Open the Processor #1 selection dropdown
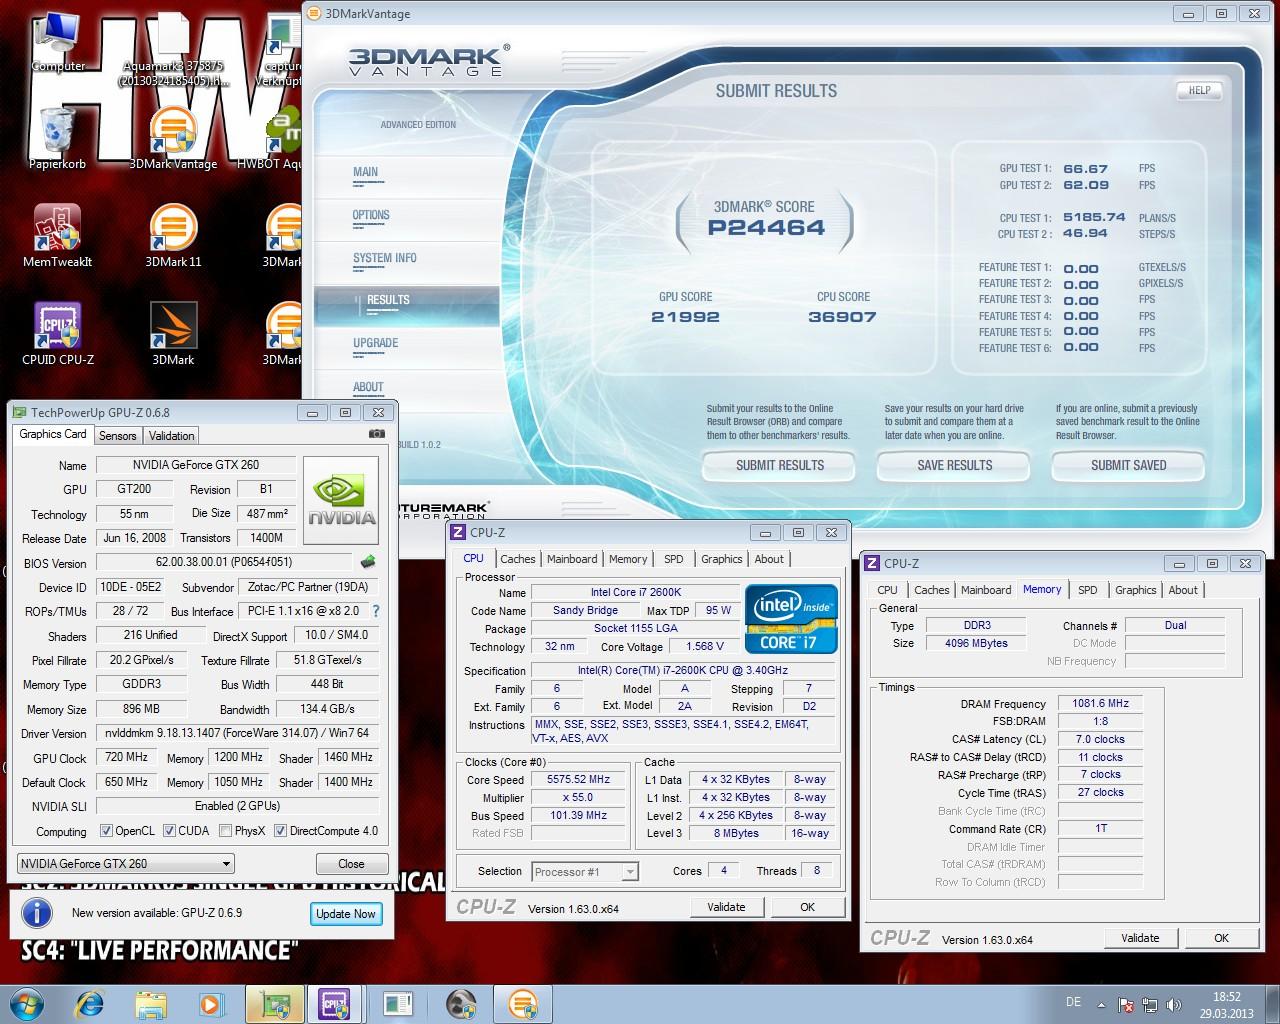Screen dimensions: 1280x1024 pyautogui.click(x=585, y=872)
